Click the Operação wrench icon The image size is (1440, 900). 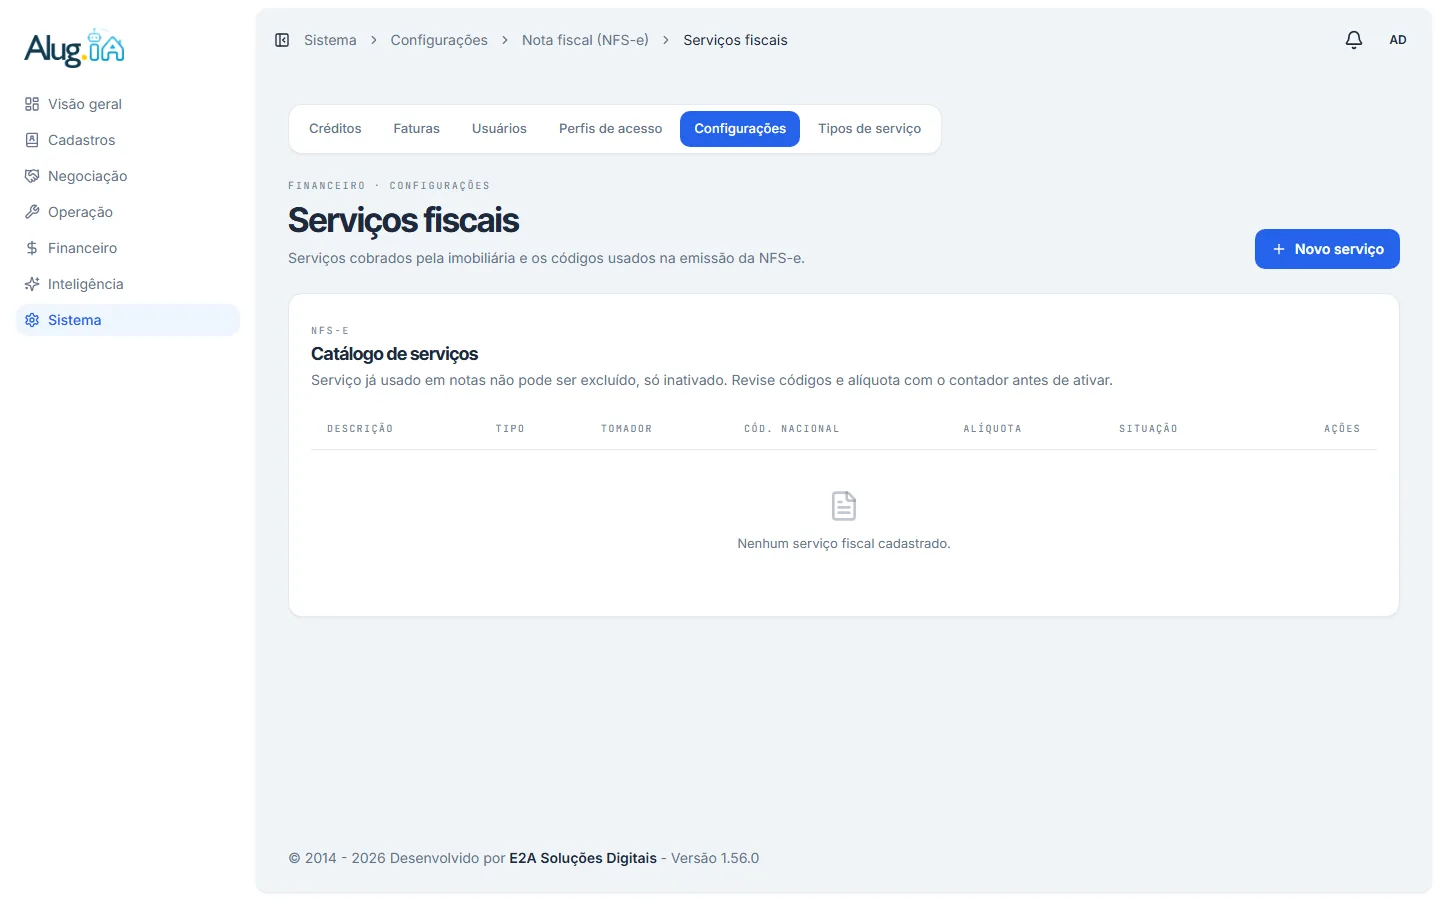point(32,212)
